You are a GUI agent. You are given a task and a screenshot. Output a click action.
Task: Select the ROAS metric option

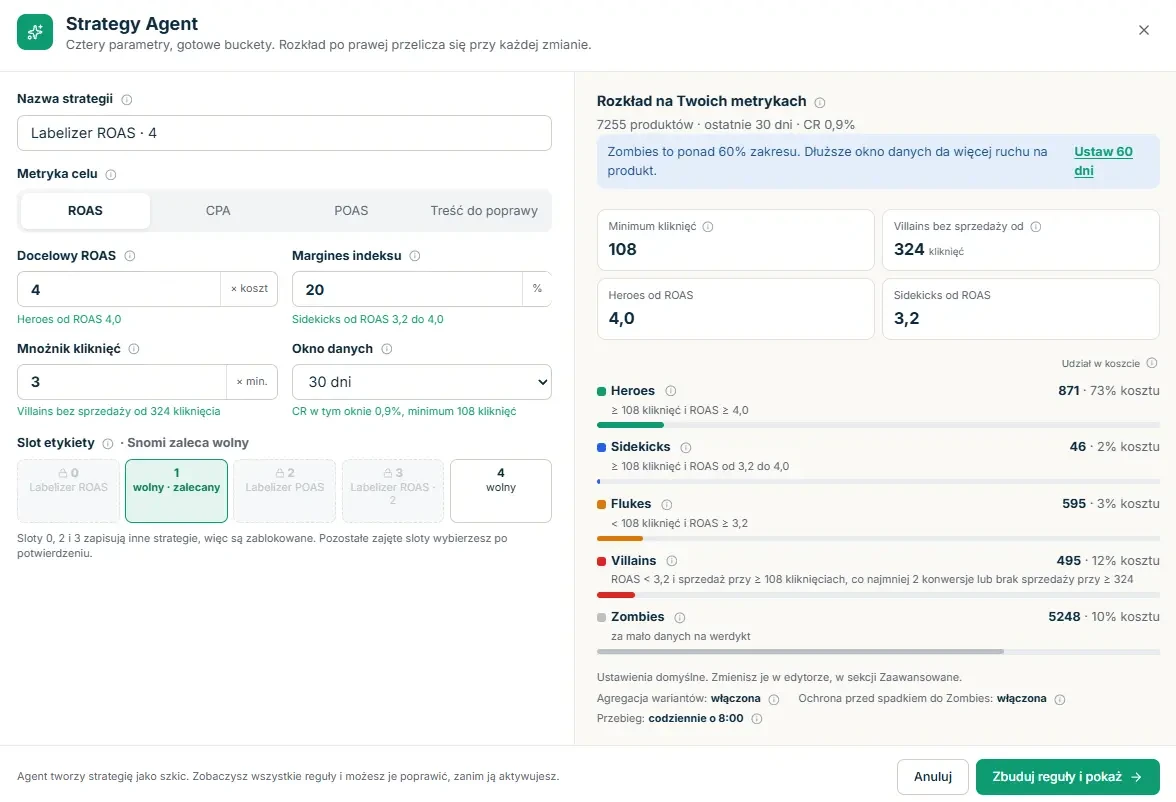tap(86, 211)
